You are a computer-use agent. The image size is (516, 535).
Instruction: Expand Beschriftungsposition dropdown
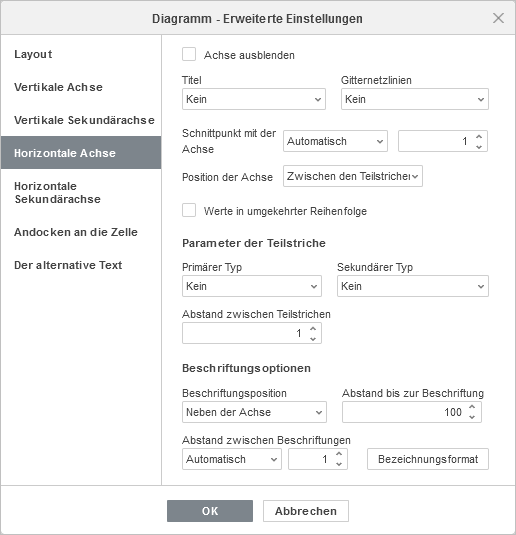(254, 412)
